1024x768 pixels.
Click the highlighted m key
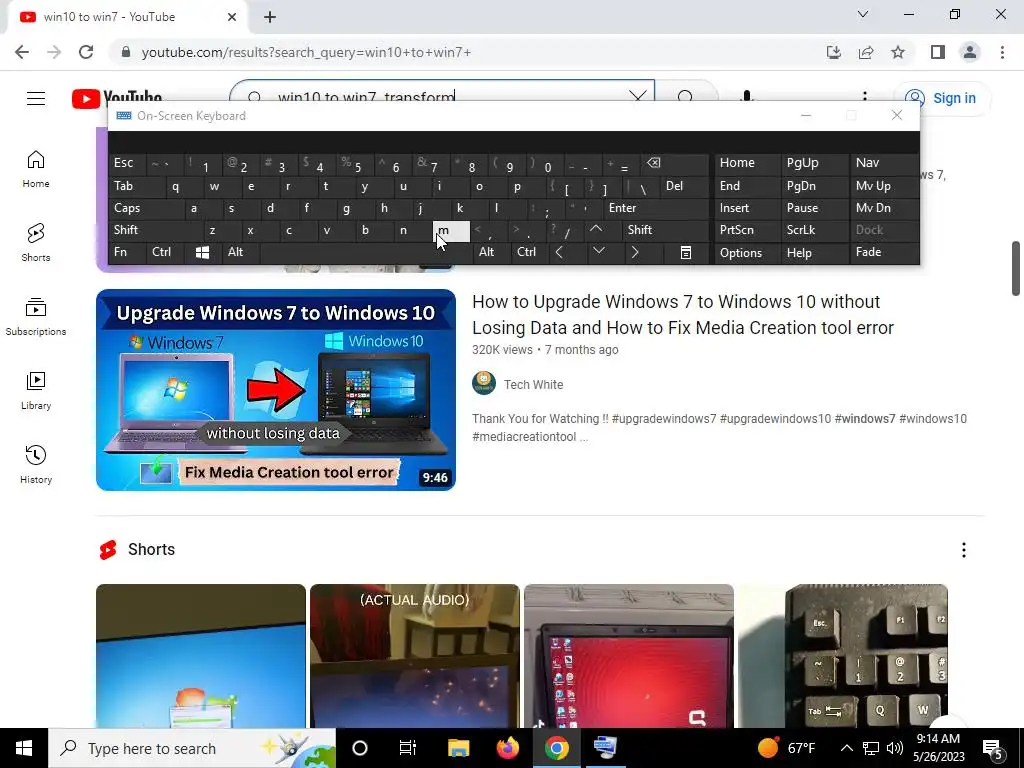click(x=451, y=231)
